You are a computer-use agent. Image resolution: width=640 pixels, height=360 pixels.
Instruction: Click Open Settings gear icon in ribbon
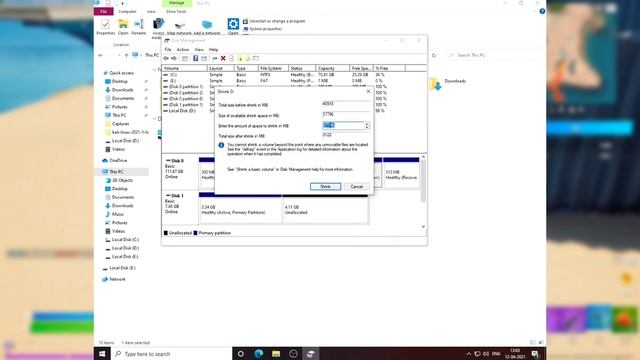pos(233,24)
